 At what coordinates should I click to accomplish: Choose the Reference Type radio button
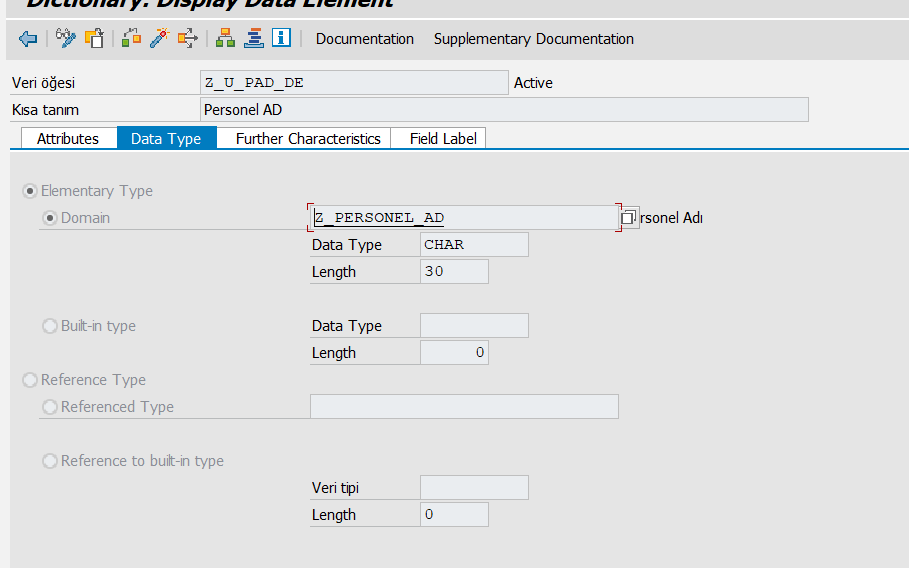point(30,380)
